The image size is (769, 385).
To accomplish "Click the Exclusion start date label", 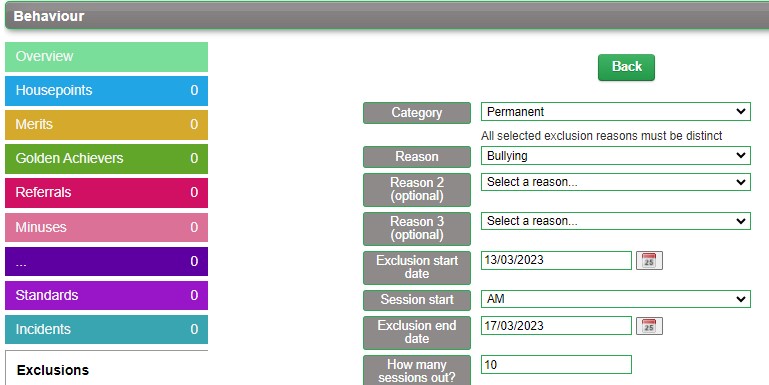I will coord(417,267).
